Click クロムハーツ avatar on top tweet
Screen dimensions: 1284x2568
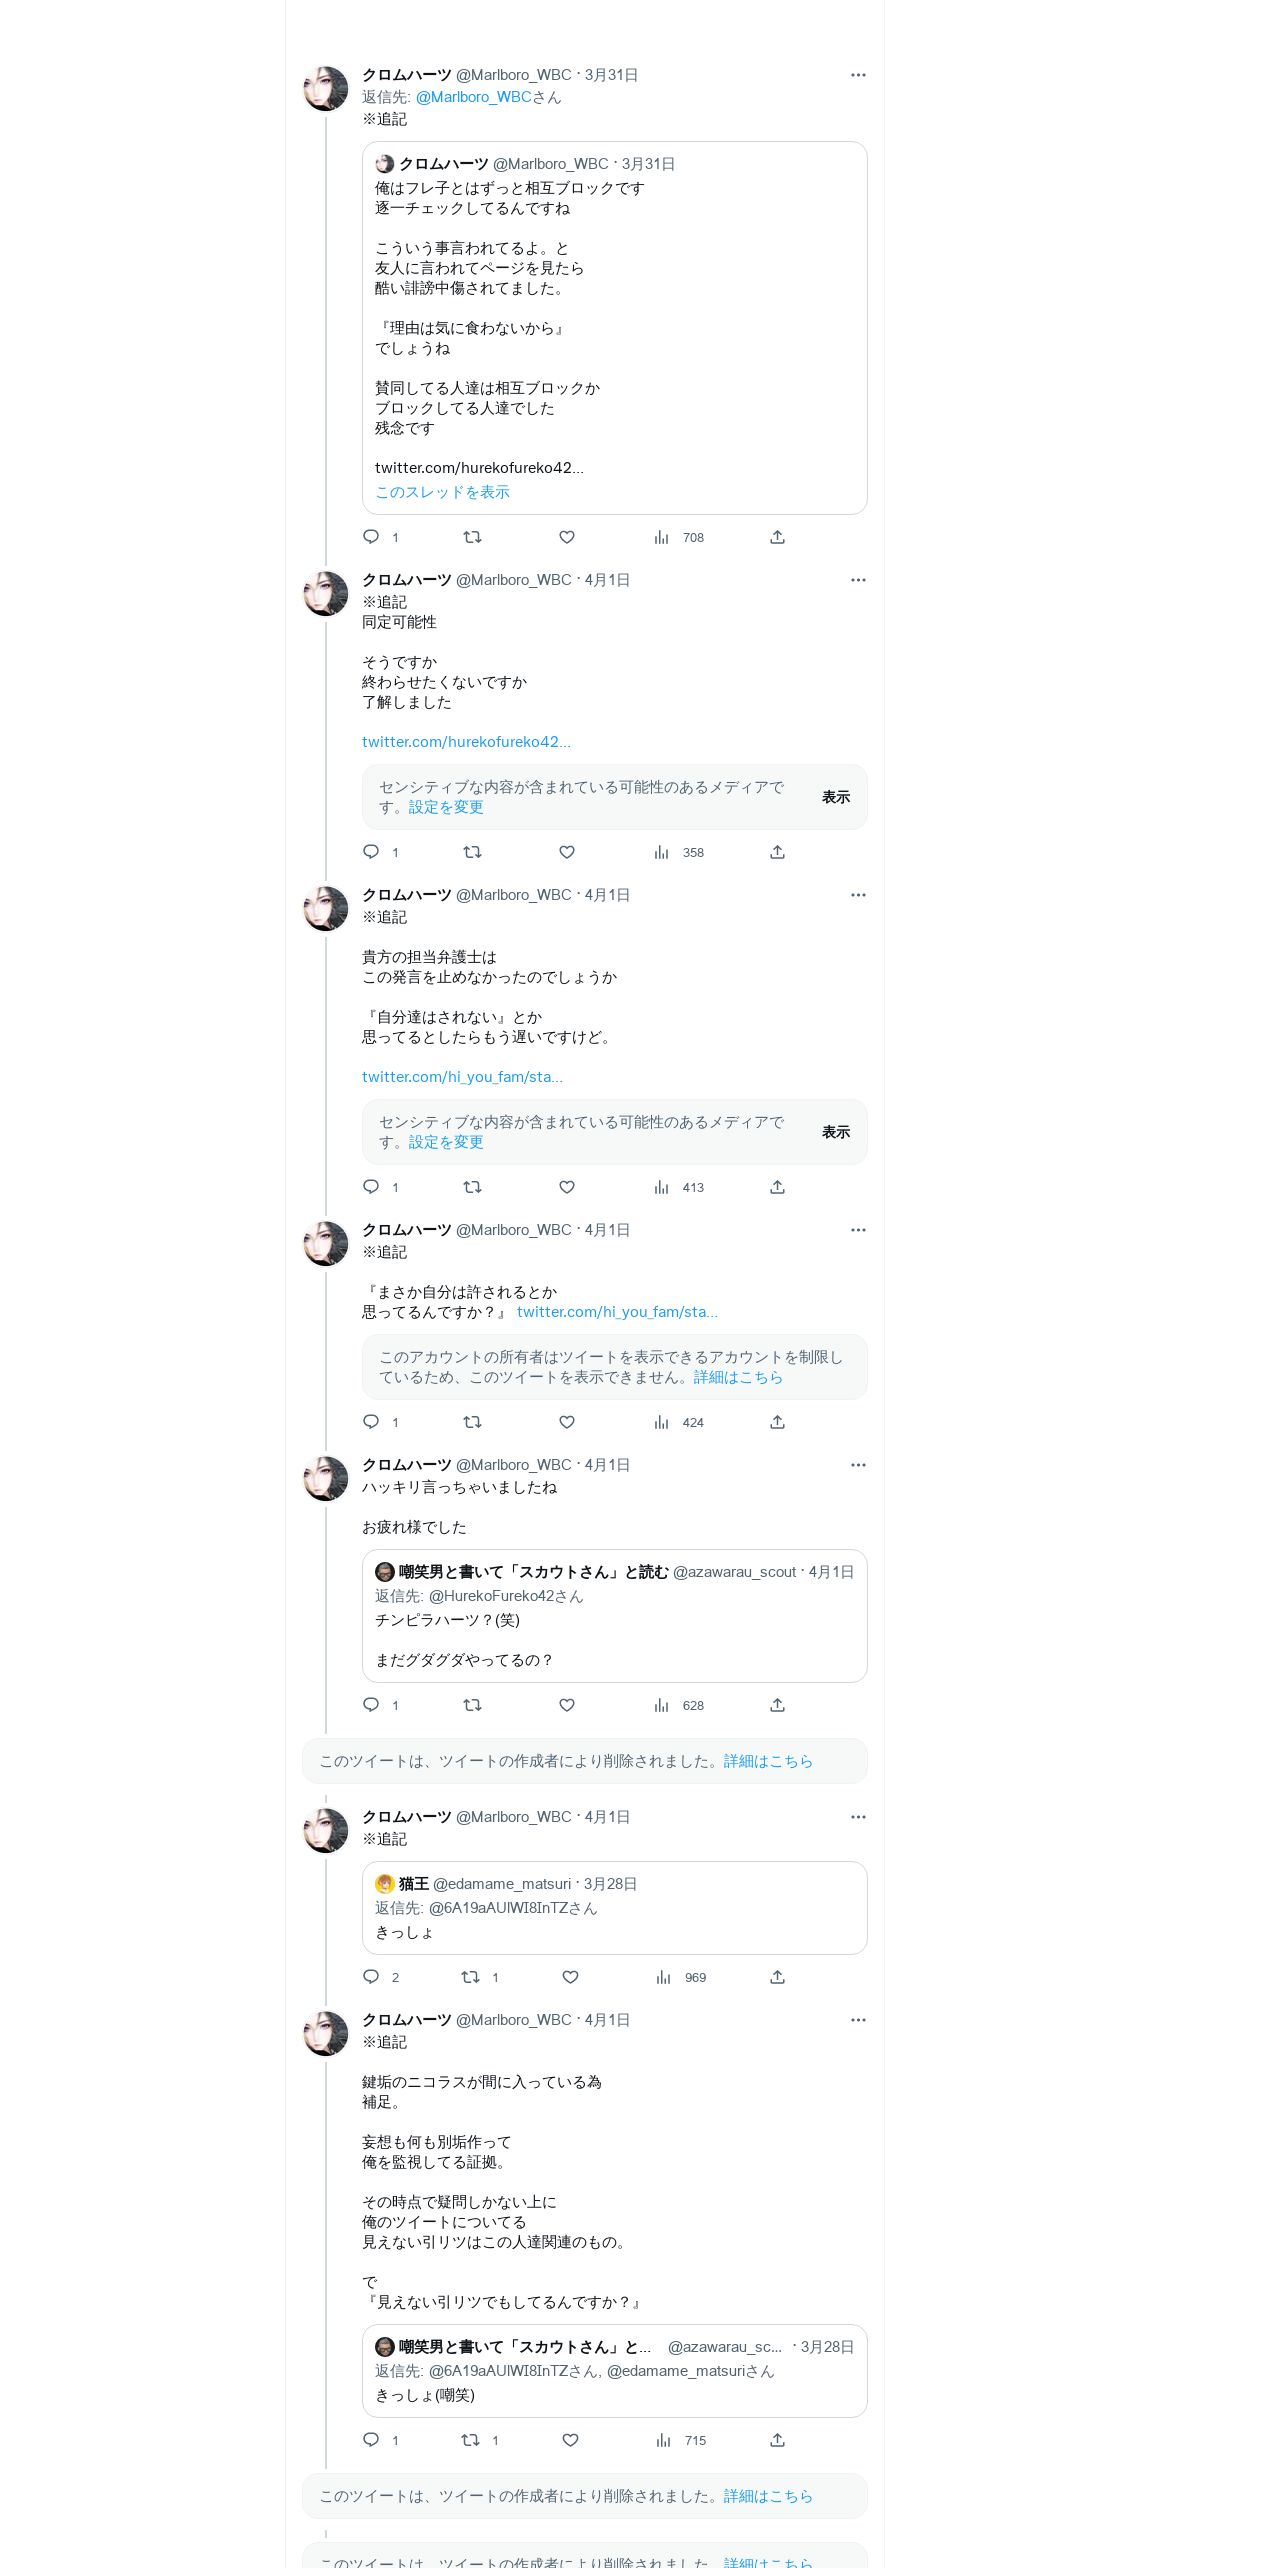(x=326, y=89)
